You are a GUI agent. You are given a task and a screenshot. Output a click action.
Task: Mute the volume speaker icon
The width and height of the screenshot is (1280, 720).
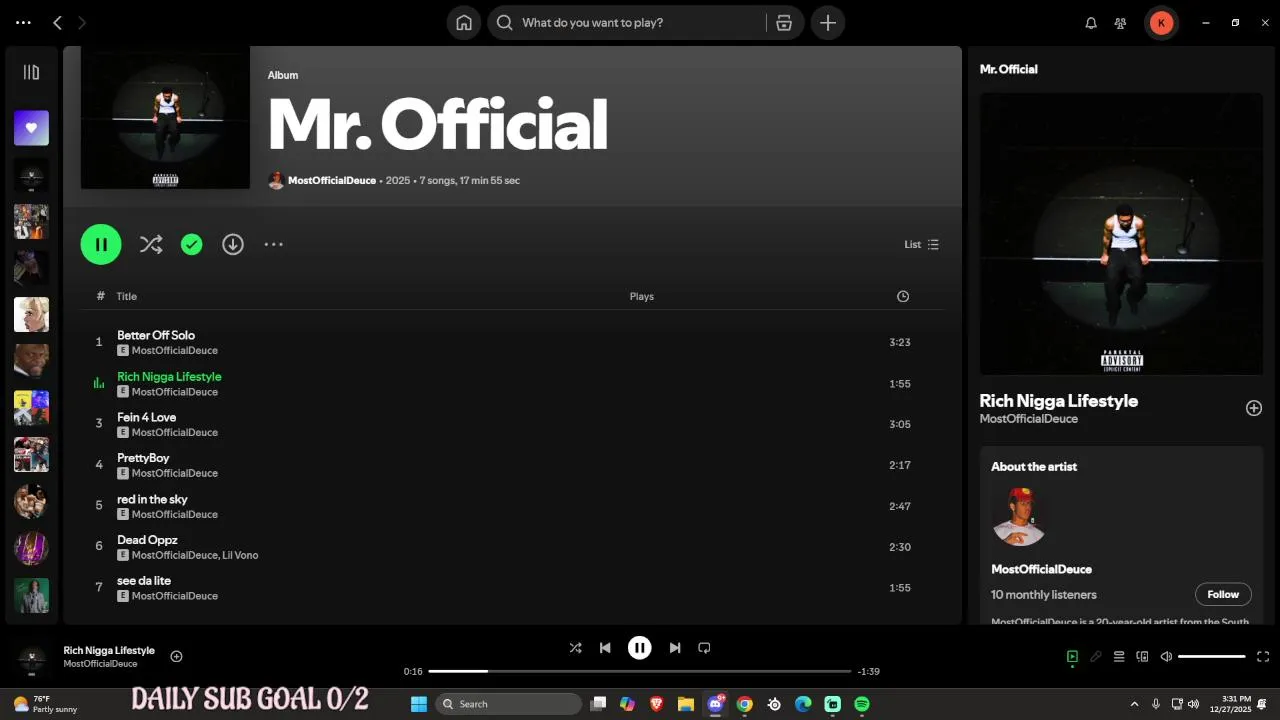coord(1166,657)
